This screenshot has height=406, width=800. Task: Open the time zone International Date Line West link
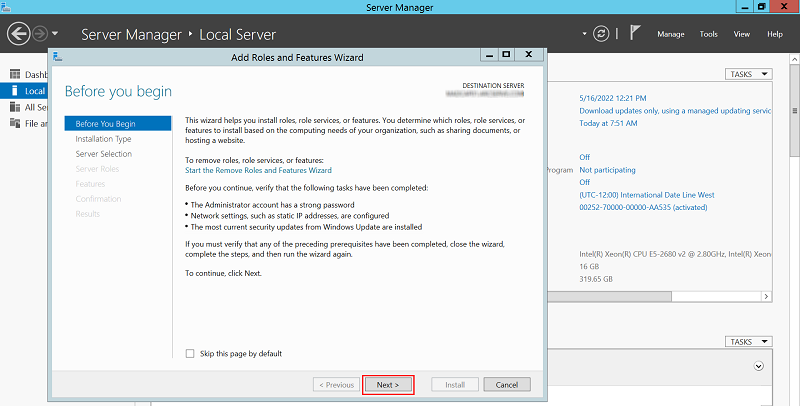pos(646,195)
